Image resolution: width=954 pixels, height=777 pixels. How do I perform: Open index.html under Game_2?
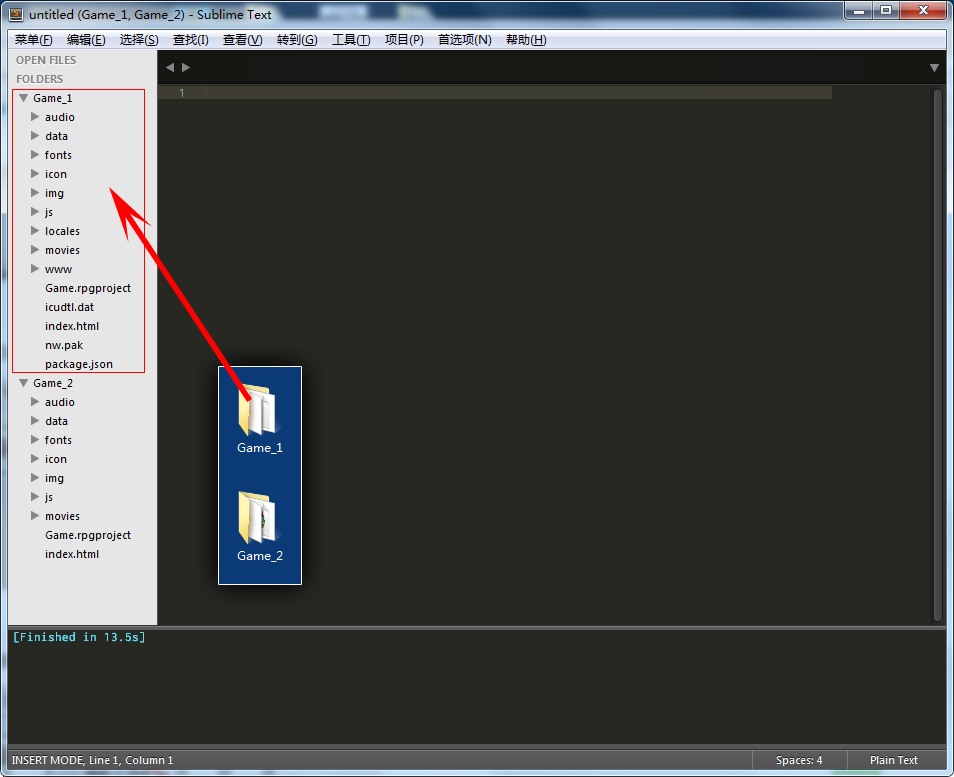click(x=72, y=554)
